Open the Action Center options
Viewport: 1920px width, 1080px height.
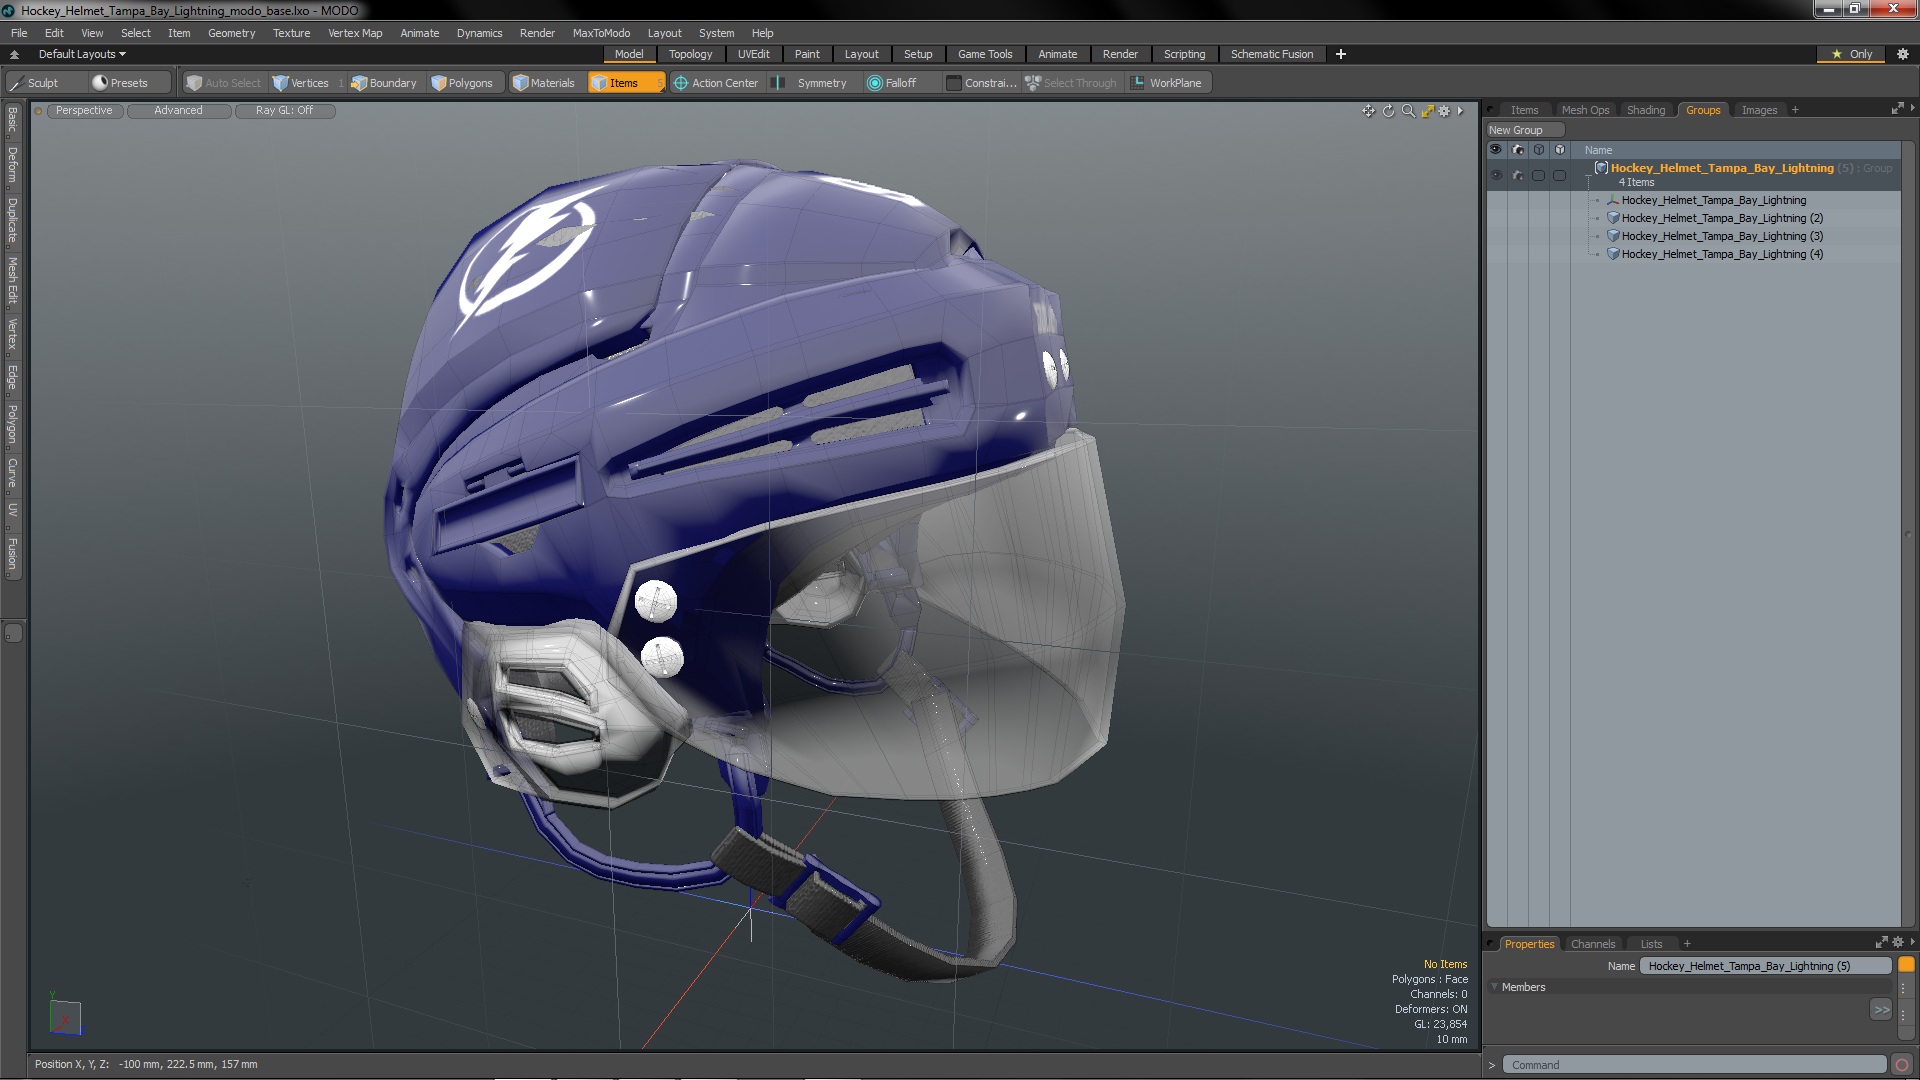pyautogui.click(x=716, y=83)
